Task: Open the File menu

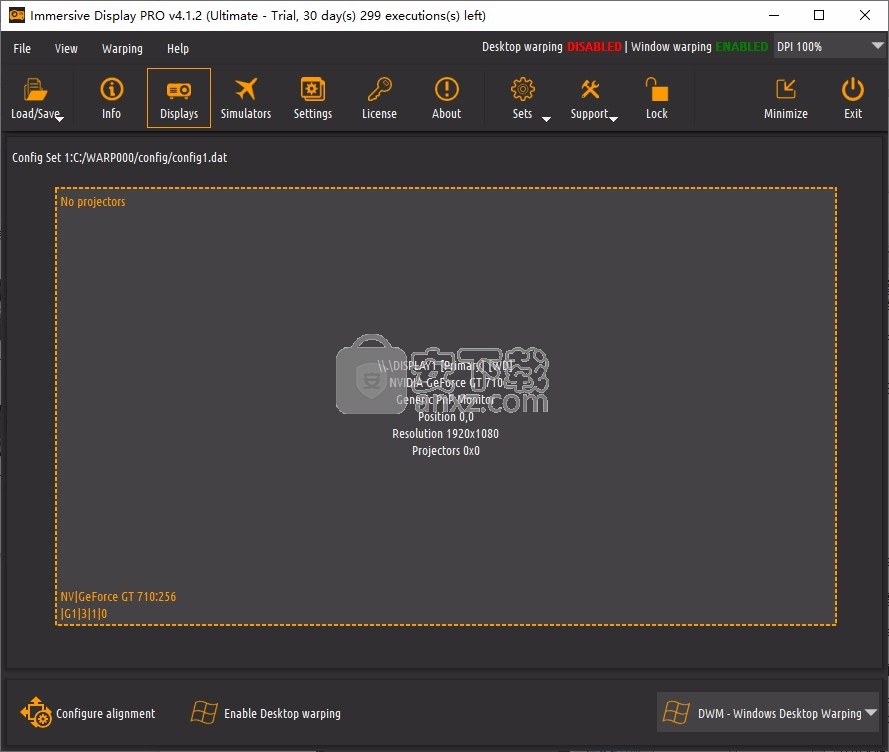Action: (x=22, y=49)
